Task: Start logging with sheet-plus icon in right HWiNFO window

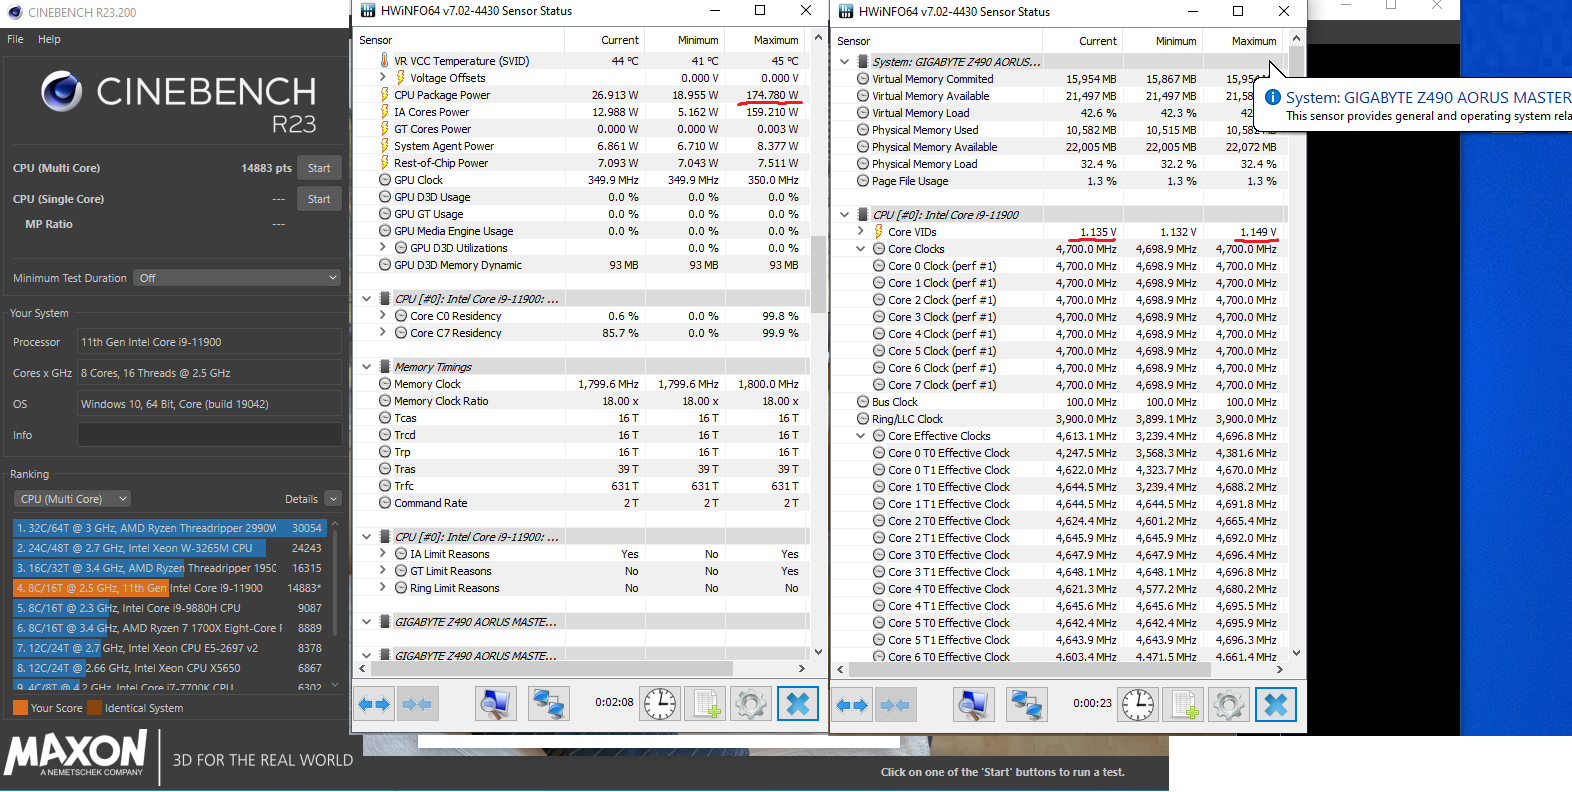Action: point(1185,704)
